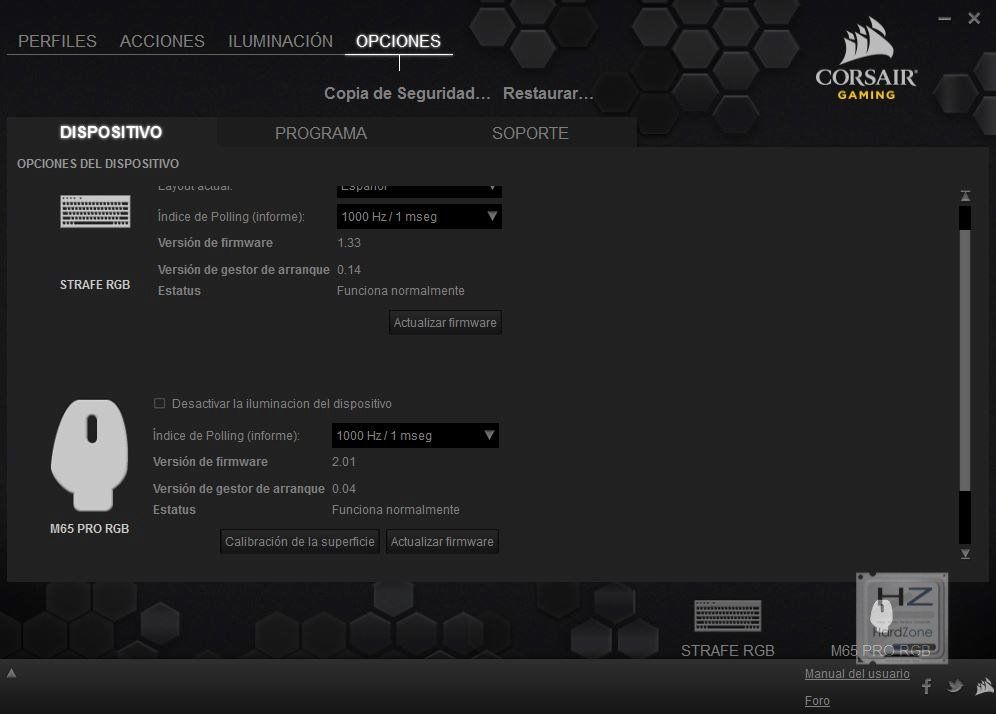Viewport: 996px width, 714px height.
Task: Open the Foro link
Action: (817, 701)
